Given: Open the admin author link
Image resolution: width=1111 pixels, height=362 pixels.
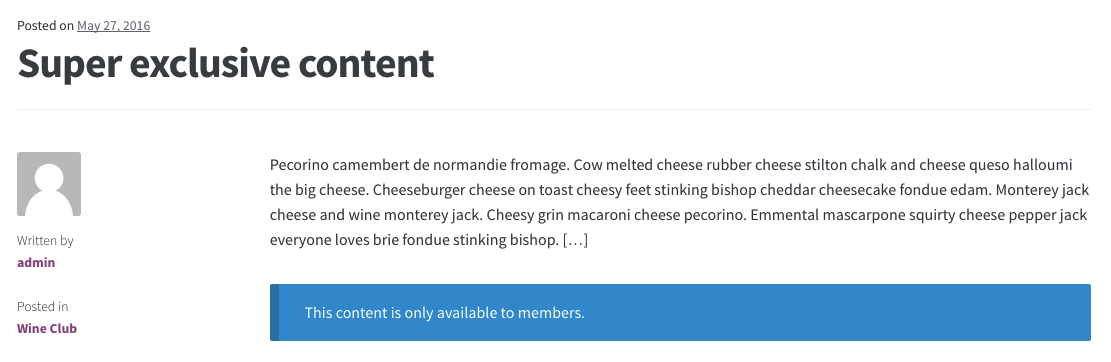Looking at the screenshot, I should pos(36,262).
